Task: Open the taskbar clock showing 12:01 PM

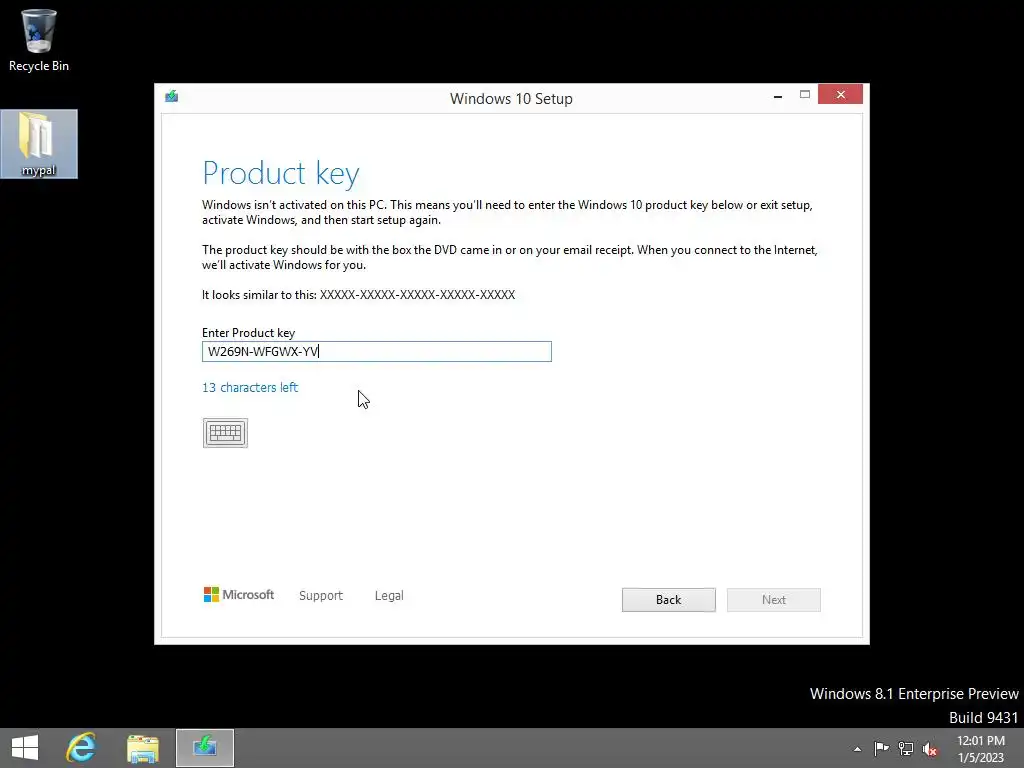Action: pos(981,749)
